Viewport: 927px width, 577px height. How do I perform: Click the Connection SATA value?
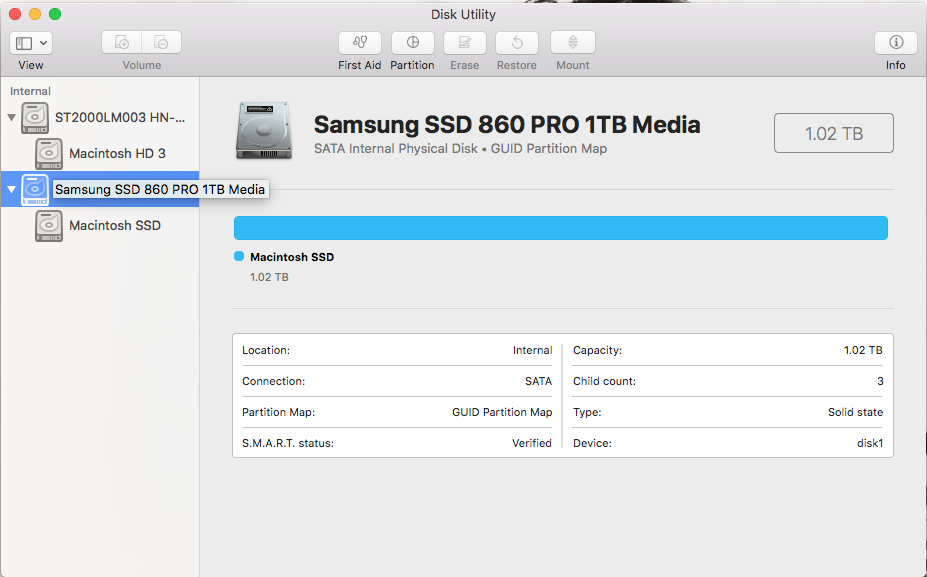click(538, 381)
